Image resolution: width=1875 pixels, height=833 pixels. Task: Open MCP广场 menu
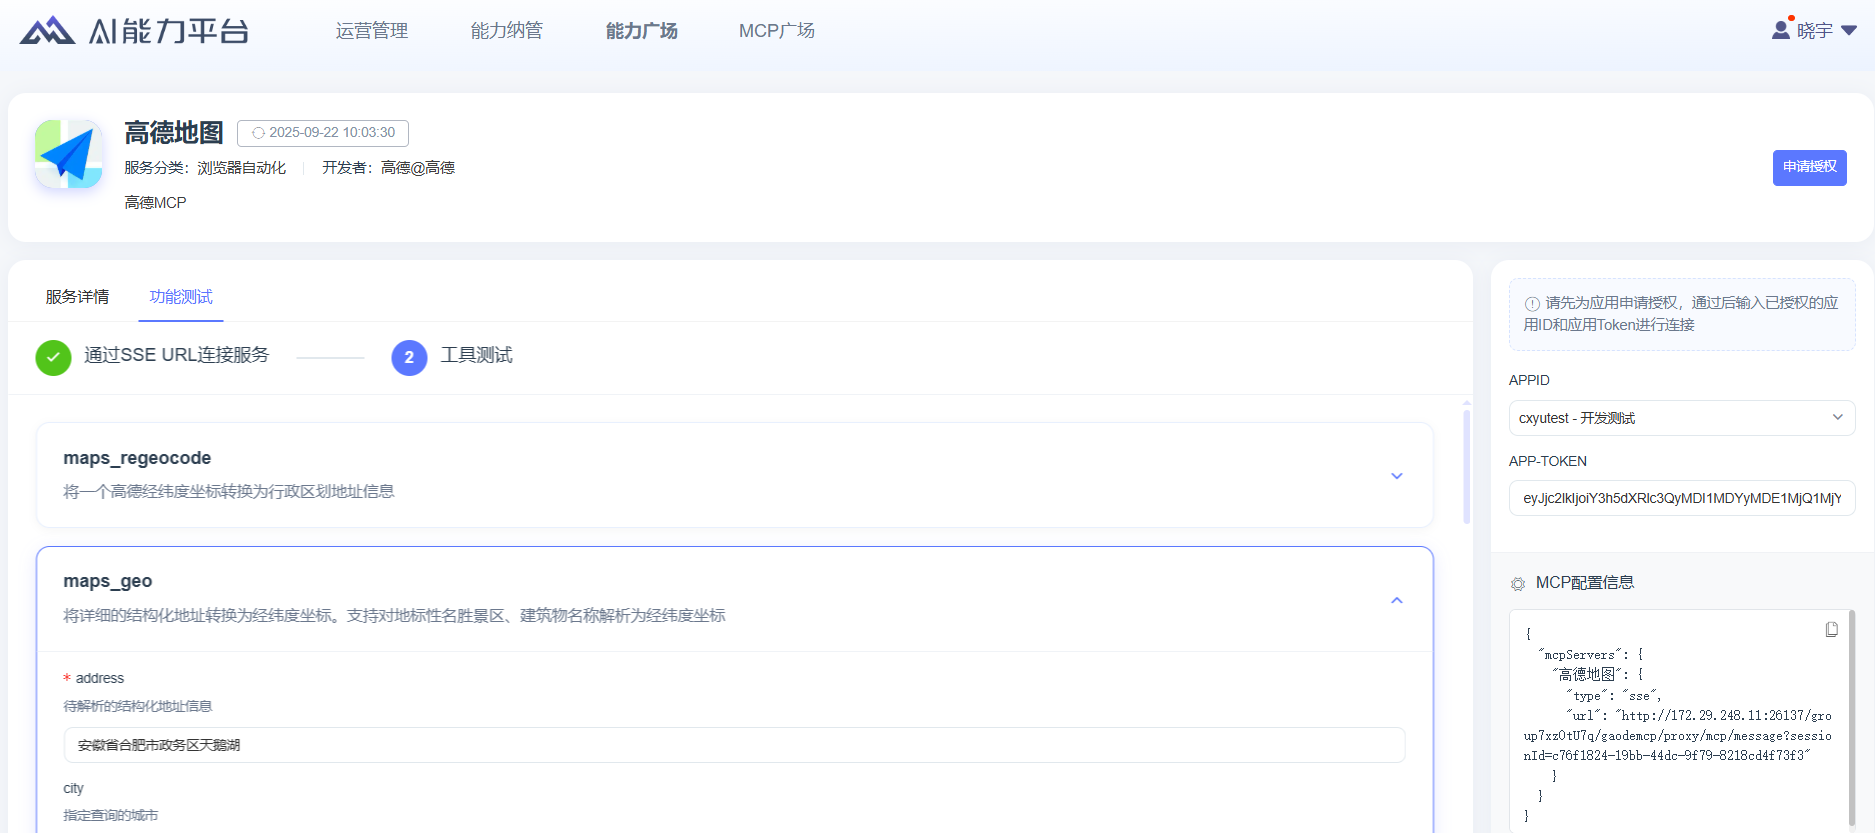pos(777,31)
